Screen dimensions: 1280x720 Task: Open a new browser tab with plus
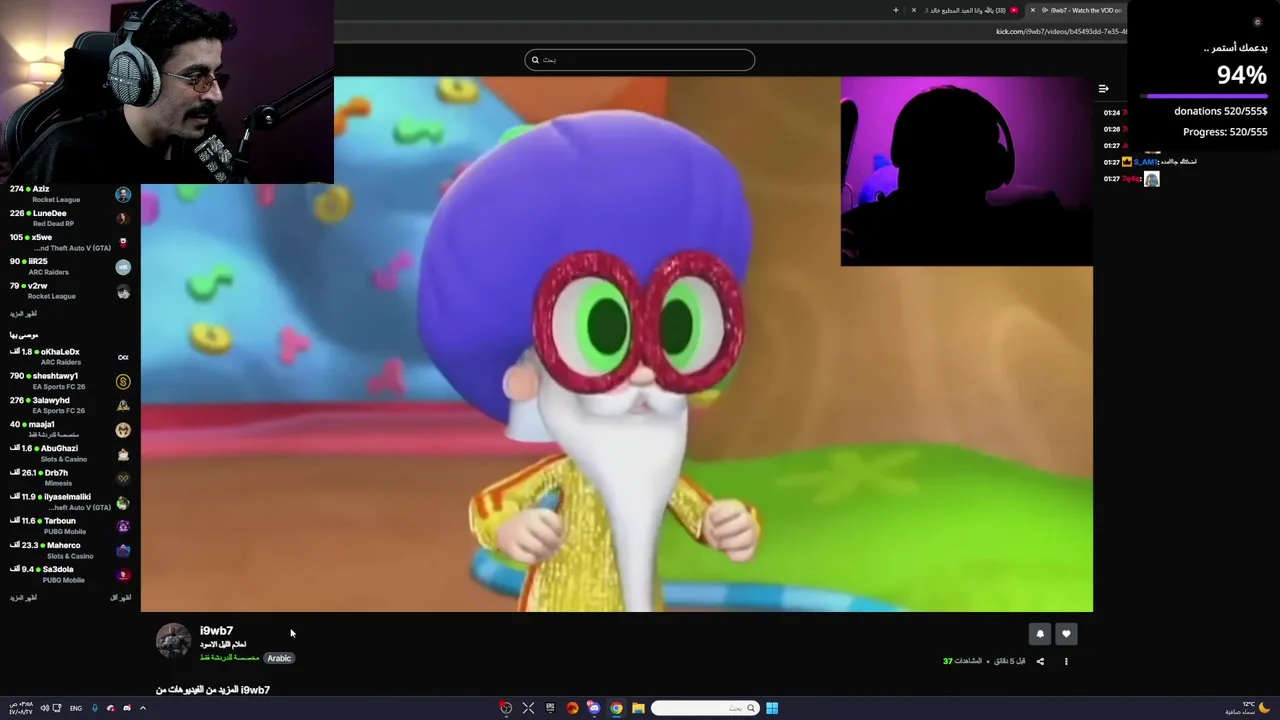(x=895, y=10)
